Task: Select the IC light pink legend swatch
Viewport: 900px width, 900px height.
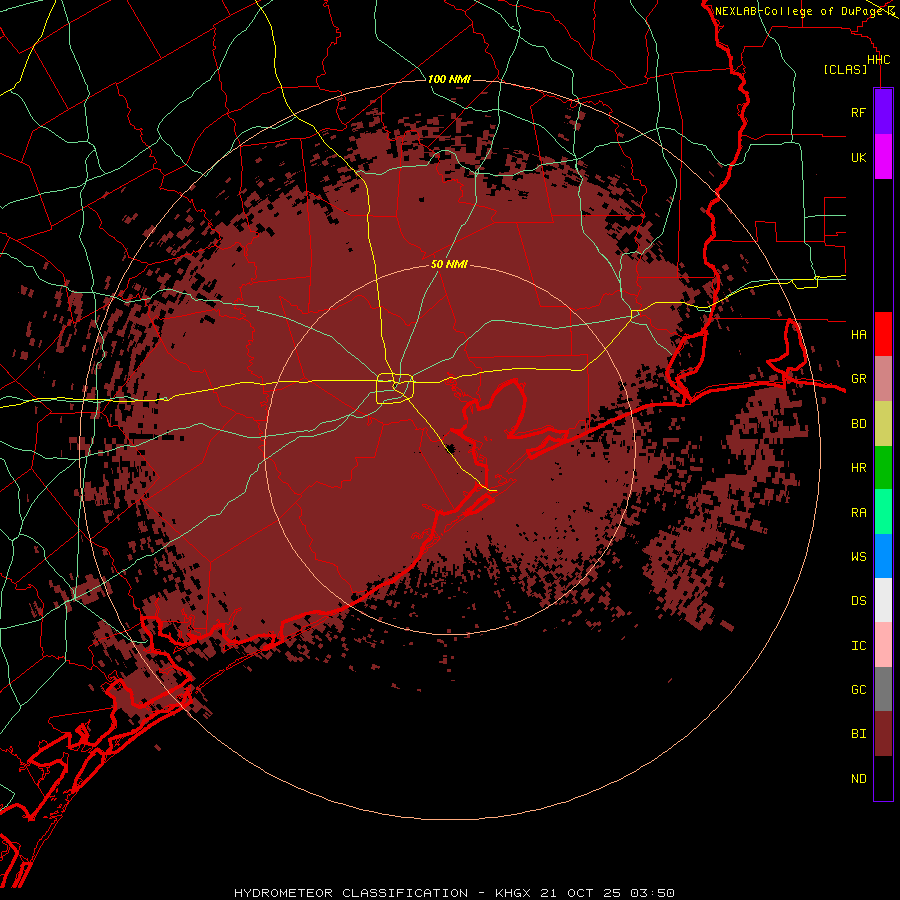Action: click(883, 645)
